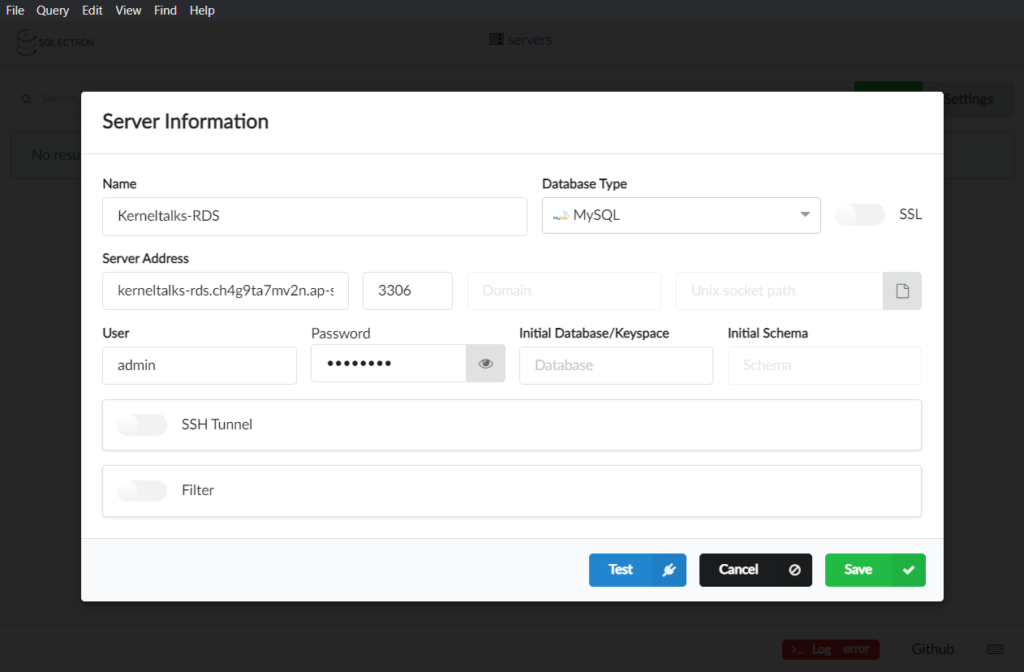The image size is (1024, 672).
Task: Show password with the eye icon
Action: [486, 363]
